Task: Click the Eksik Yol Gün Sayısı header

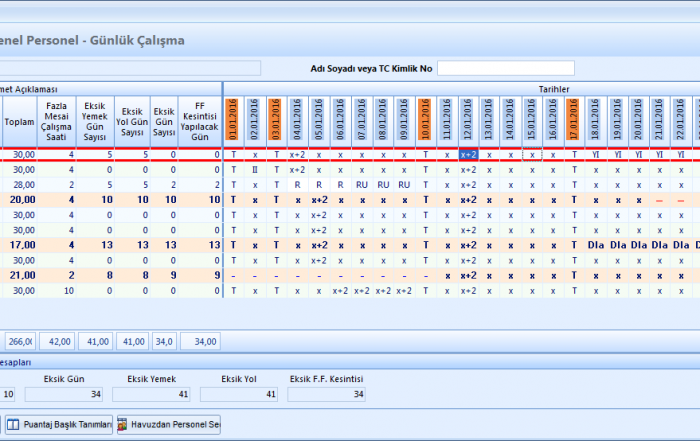Action: tap(131, 121)
